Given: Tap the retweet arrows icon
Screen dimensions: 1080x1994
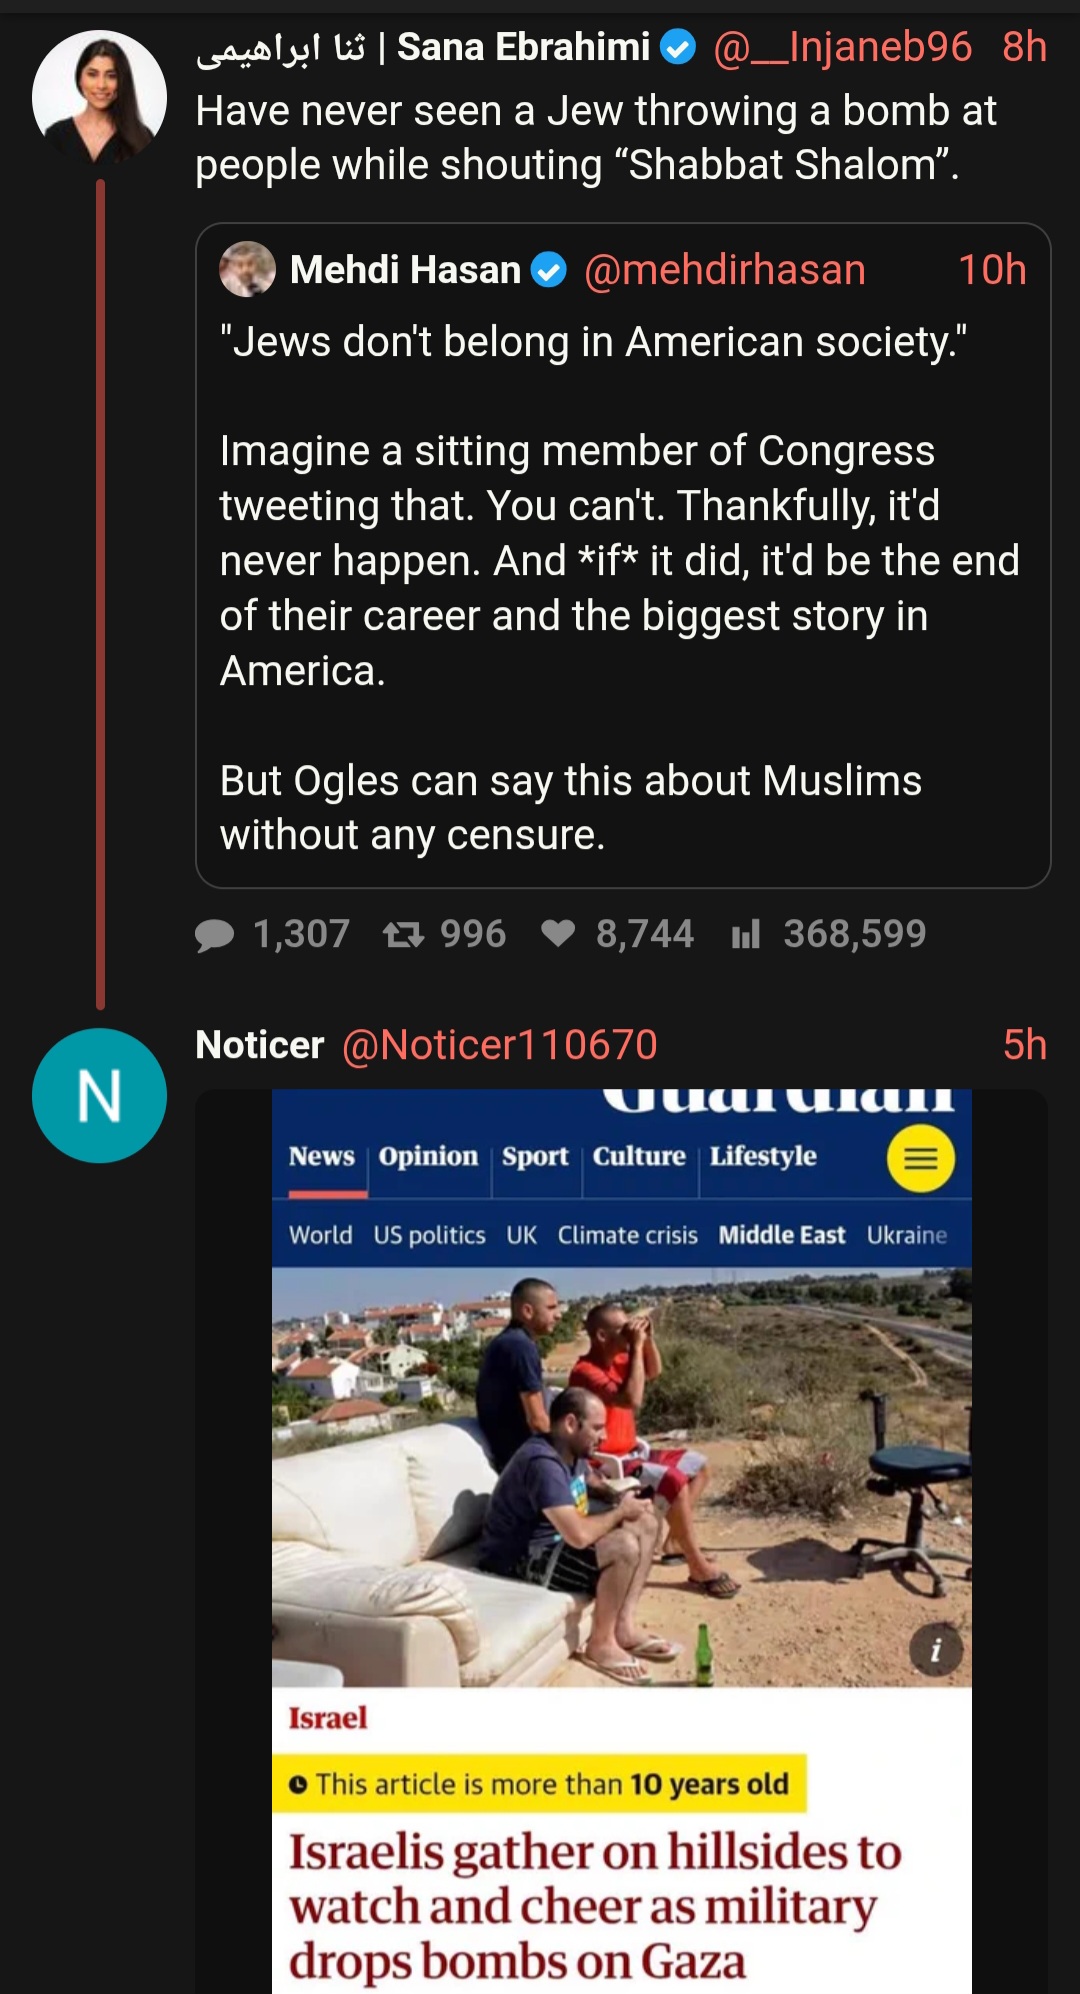Looking at the screenshot, I should pos(404,935).
